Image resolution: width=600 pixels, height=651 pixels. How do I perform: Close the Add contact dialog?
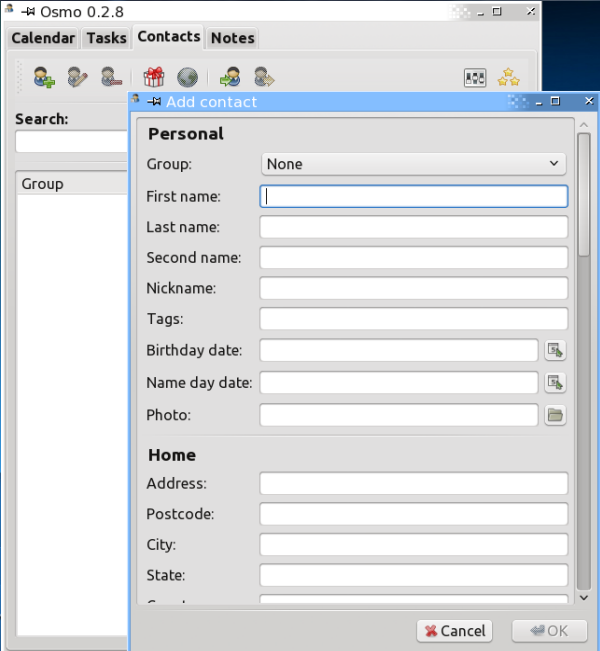589,101
